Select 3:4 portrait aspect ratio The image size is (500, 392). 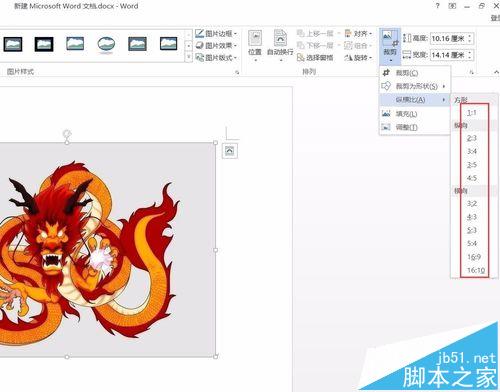pyautogui.click(x=472, y=151)
